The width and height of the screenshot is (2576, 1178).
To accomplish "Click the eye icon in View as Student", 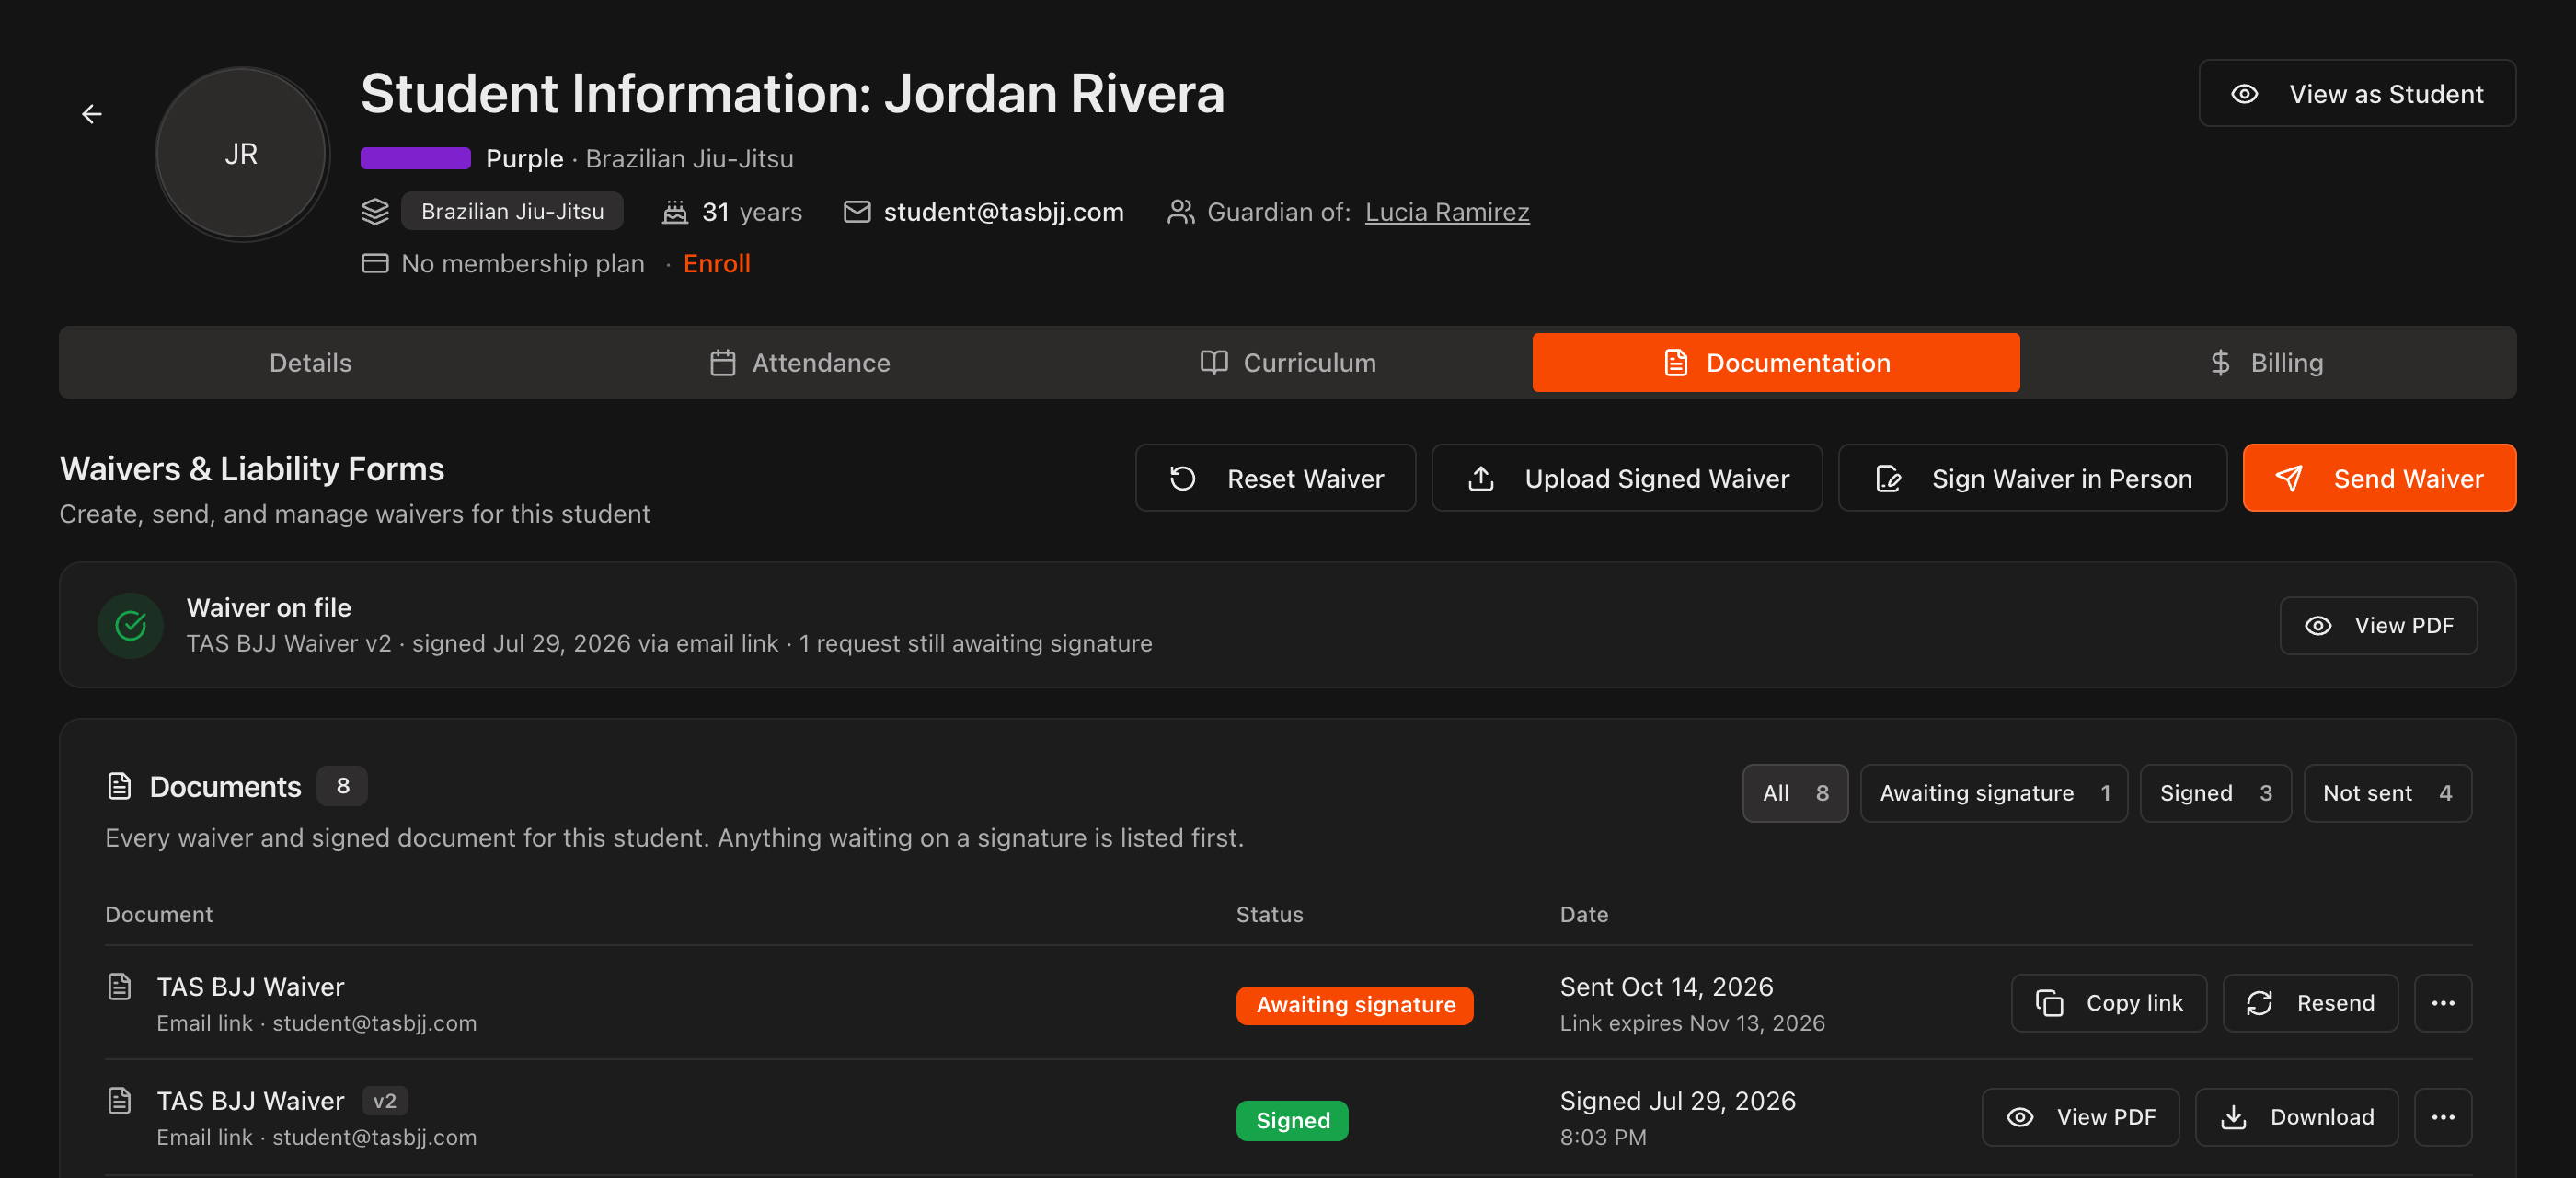I will pos(2245,94).
